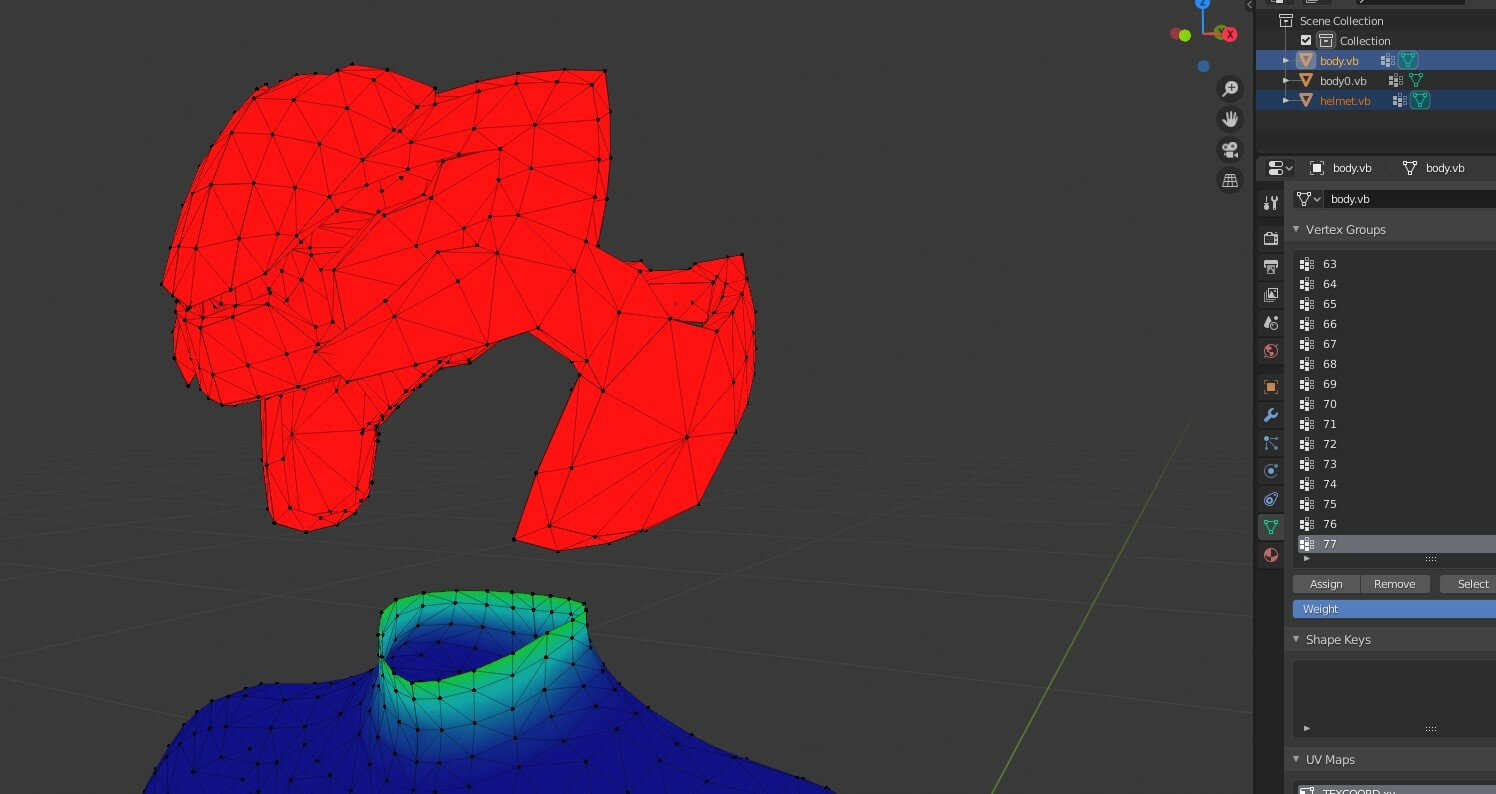The image size is (1496, 794).
Task: Open the Object Data mesh tab
Action: [x=1271, y=527]
